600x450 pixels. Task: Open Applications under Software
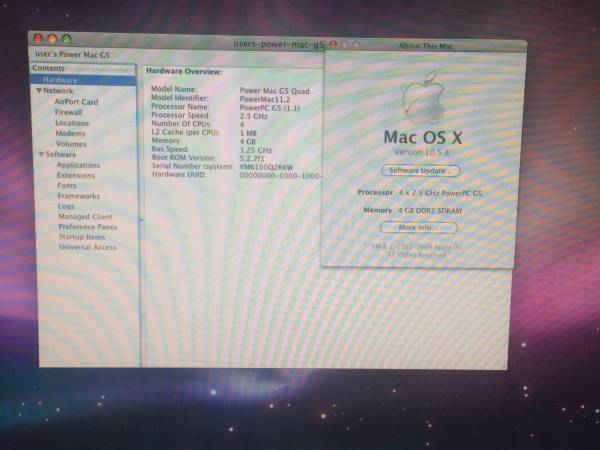(78, 165)
